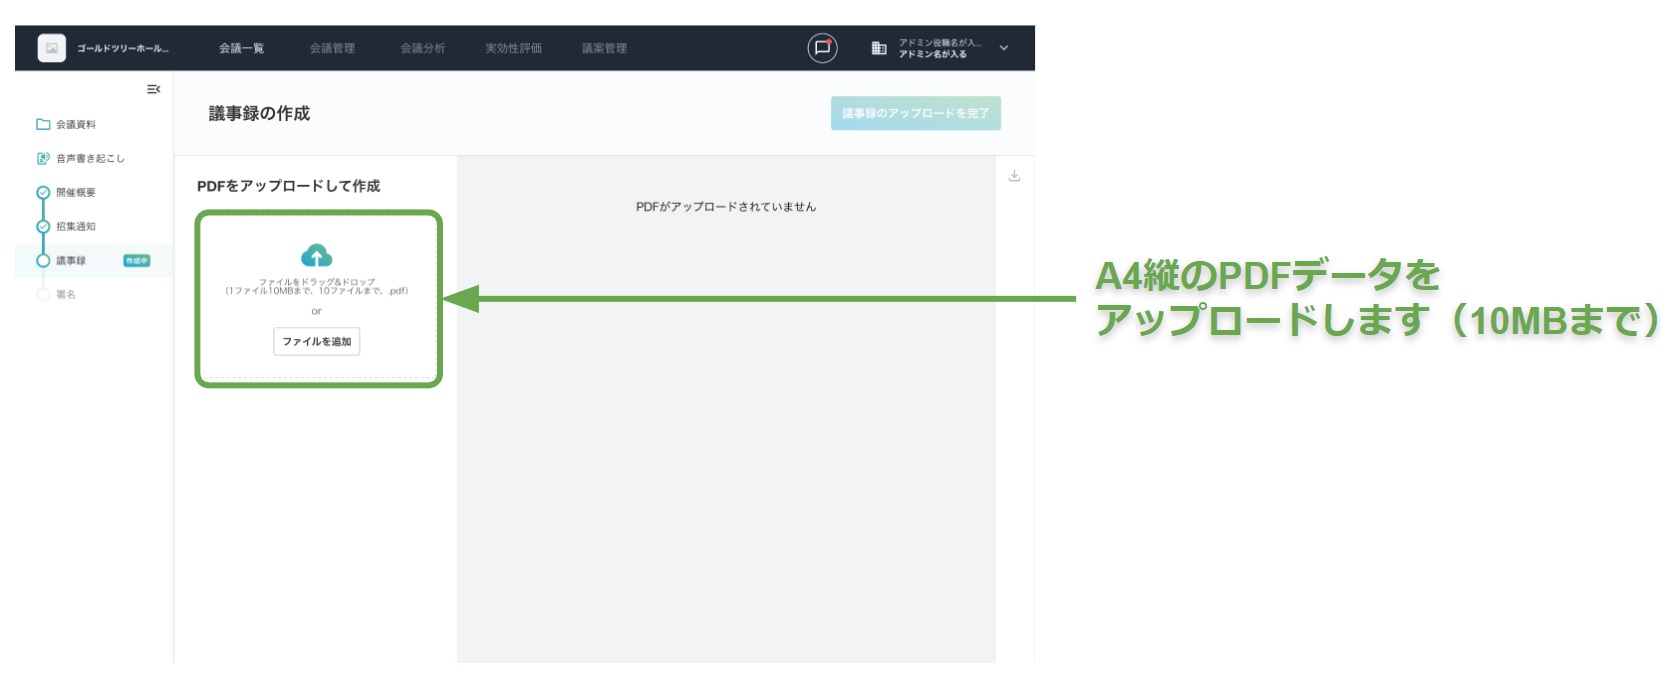
Task: Select the 招集通知 completed step circle
Action: pyautogui.click(x=43, y=227)
